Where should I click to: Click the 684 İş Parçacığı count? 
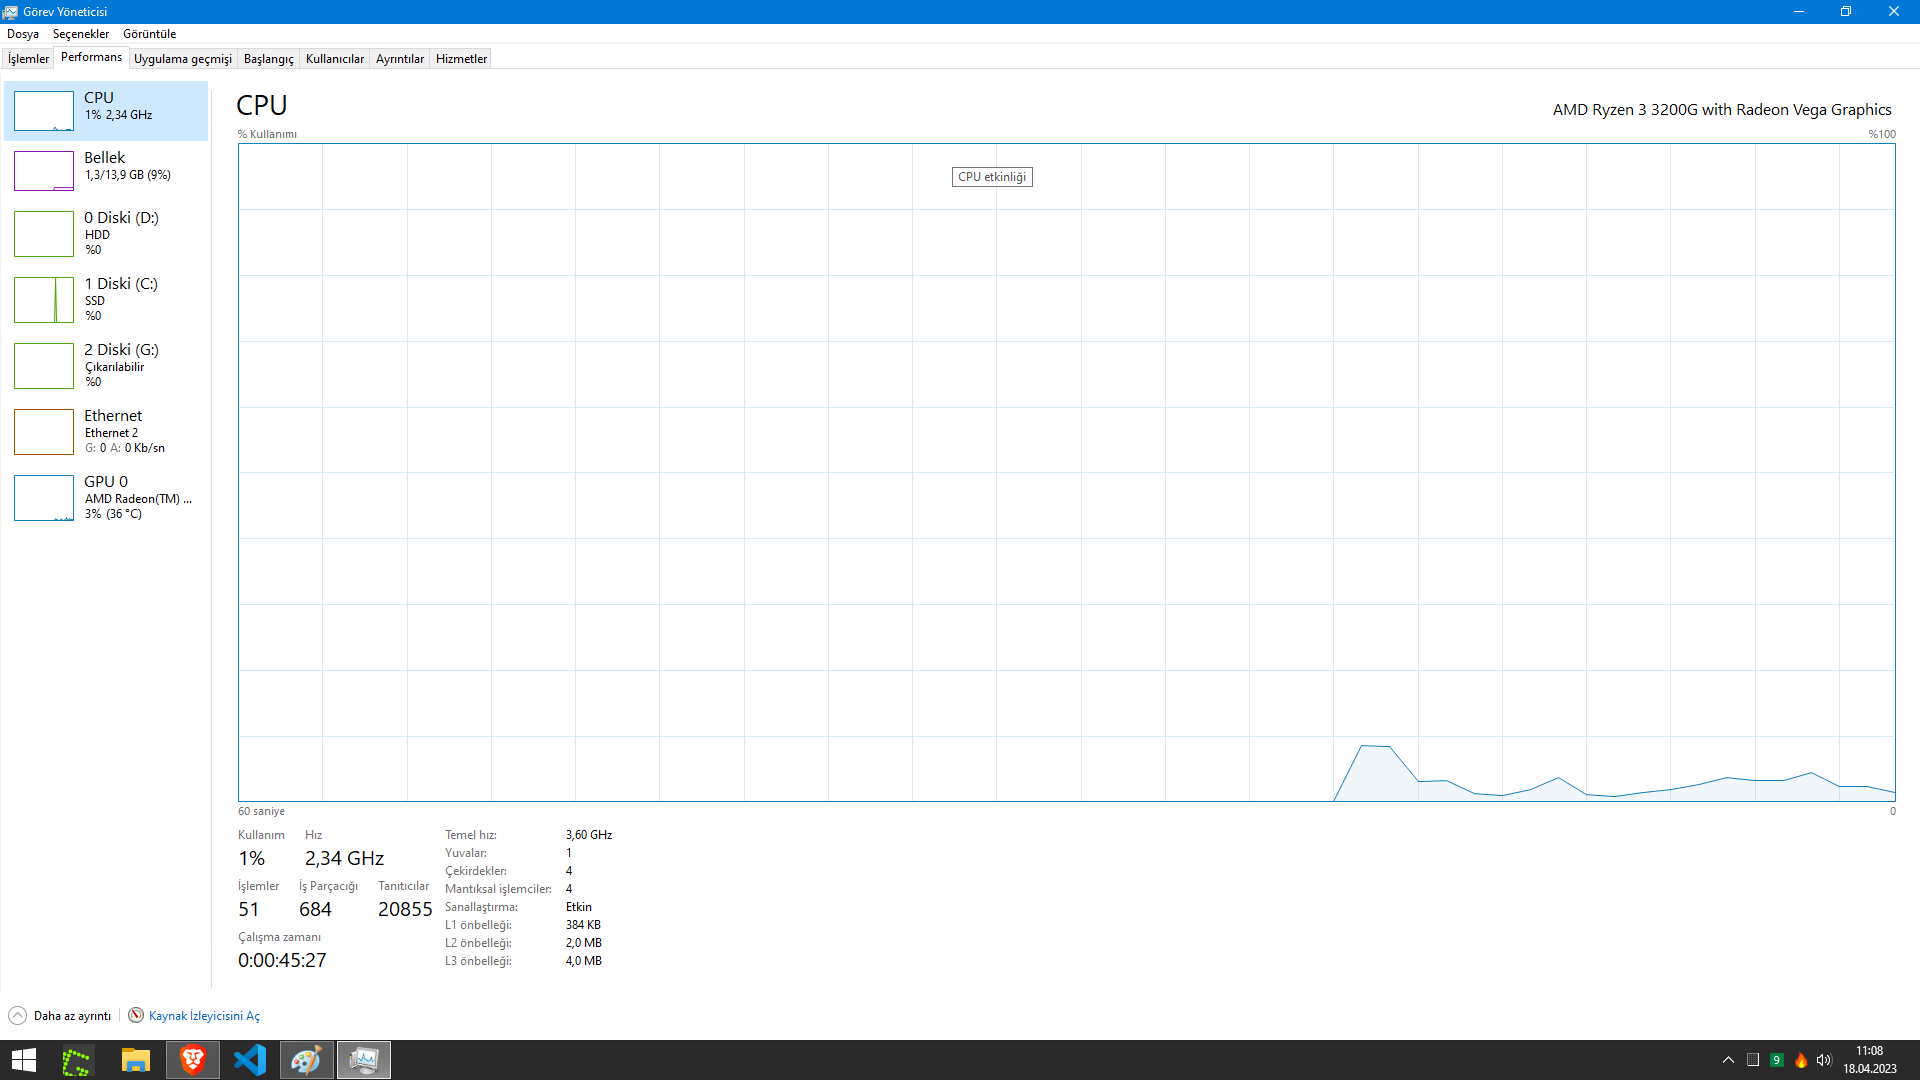click(315, 909)
